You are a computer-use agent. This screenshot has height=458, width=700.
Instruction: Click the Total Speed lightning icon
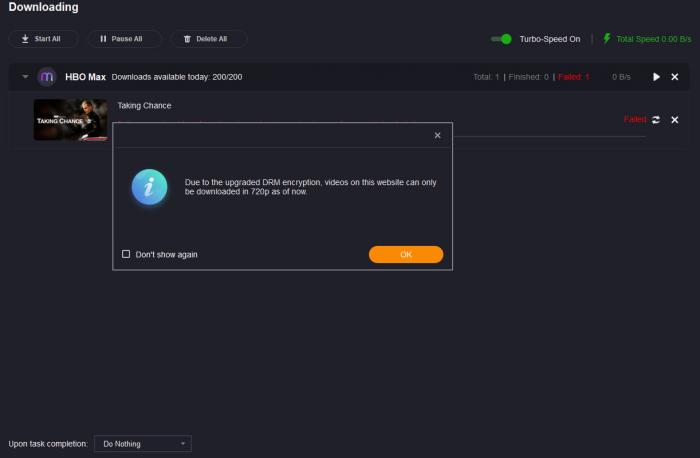(607, 38)
